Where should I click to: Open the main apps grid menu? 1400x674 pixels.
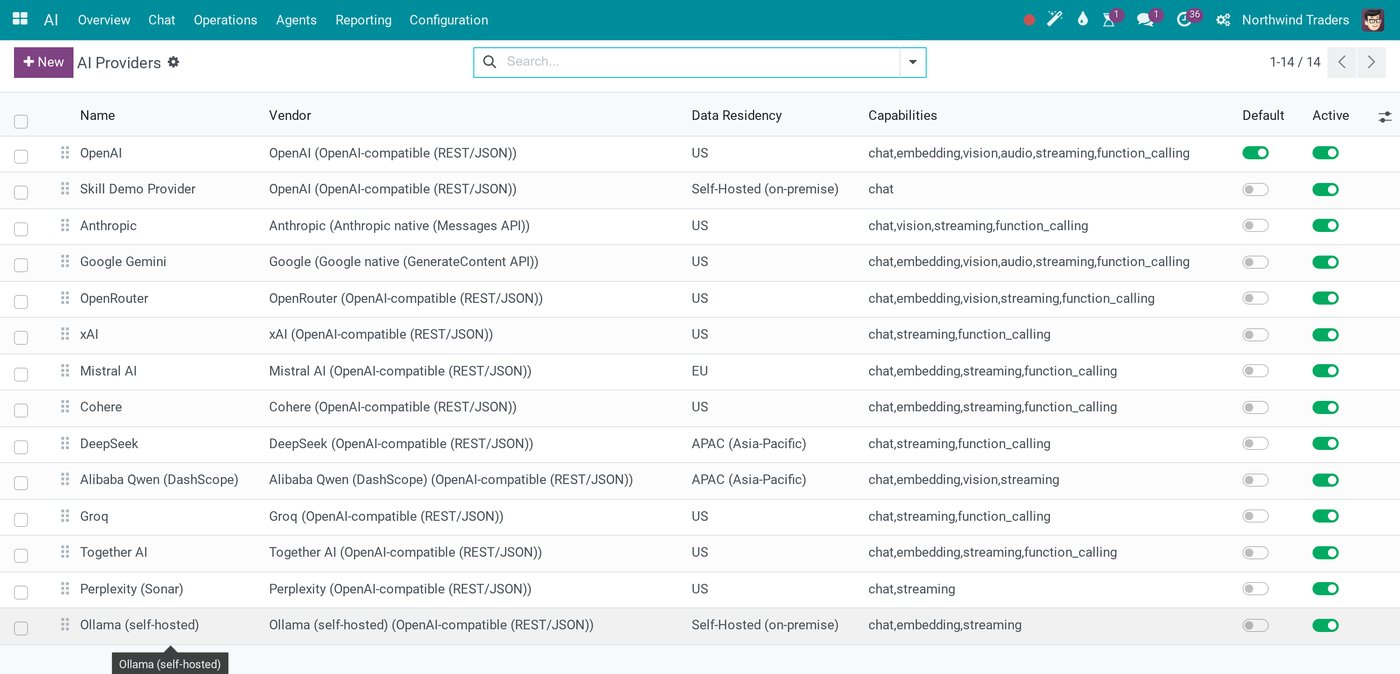20,20
